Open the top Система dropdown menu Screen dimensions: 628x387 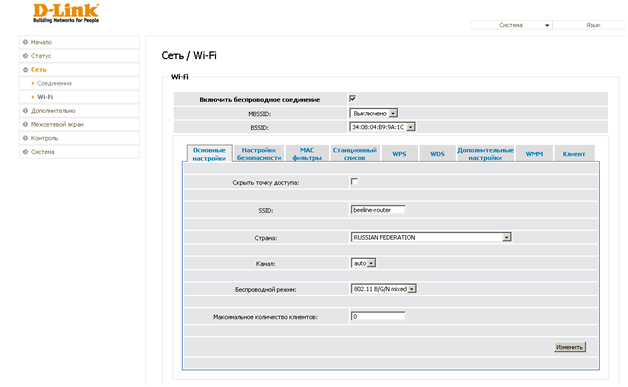pos(511,25)
